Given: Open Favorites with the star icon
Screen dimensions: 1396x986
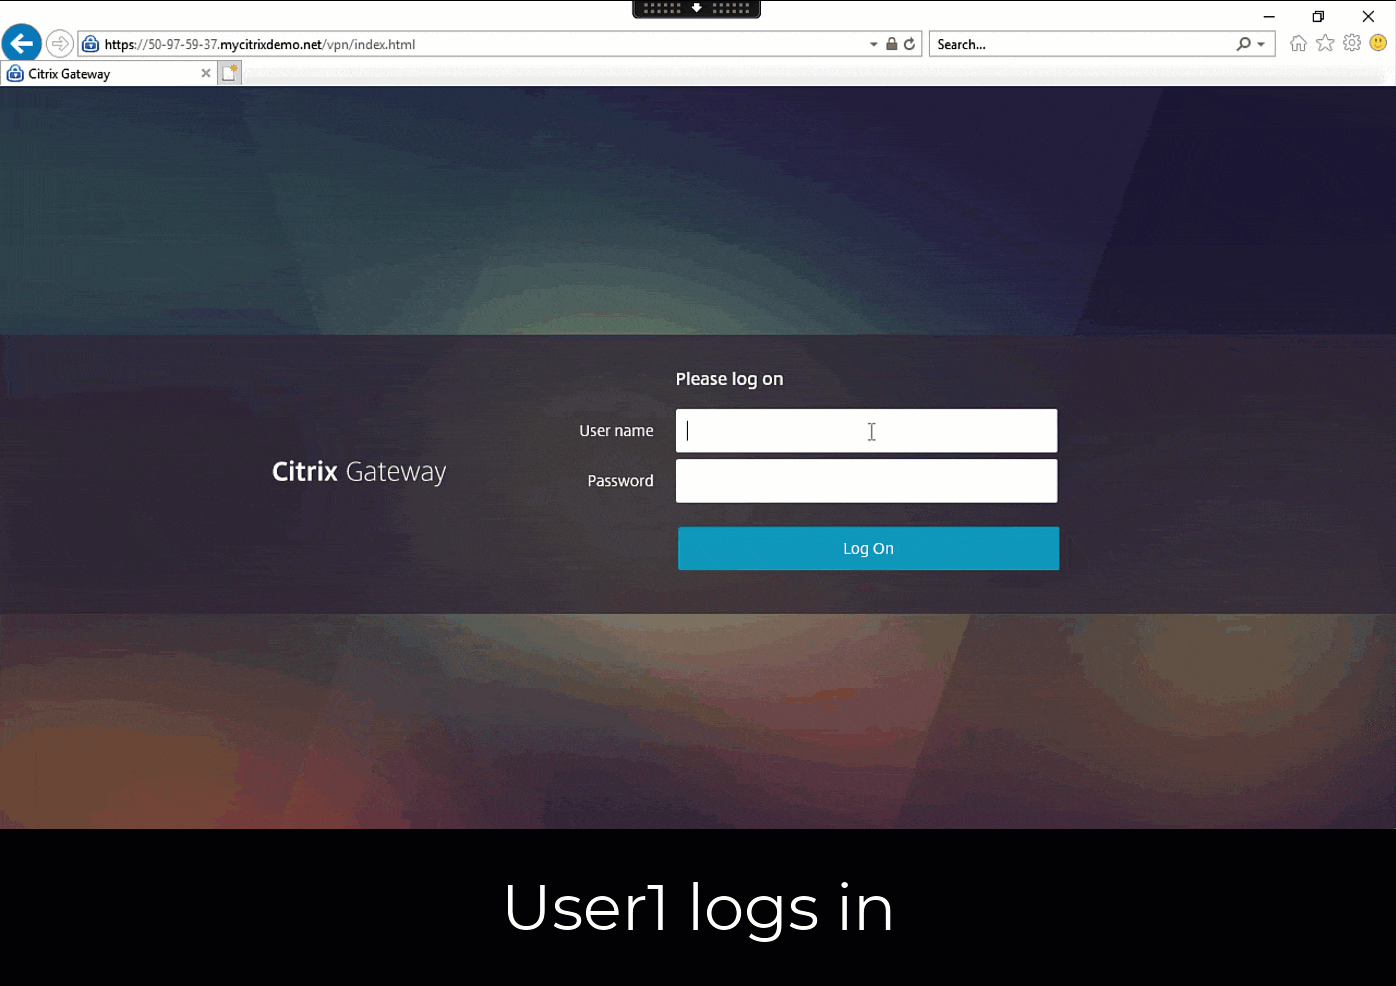Looking at the screenshot, I should [x=1325, y=43].
